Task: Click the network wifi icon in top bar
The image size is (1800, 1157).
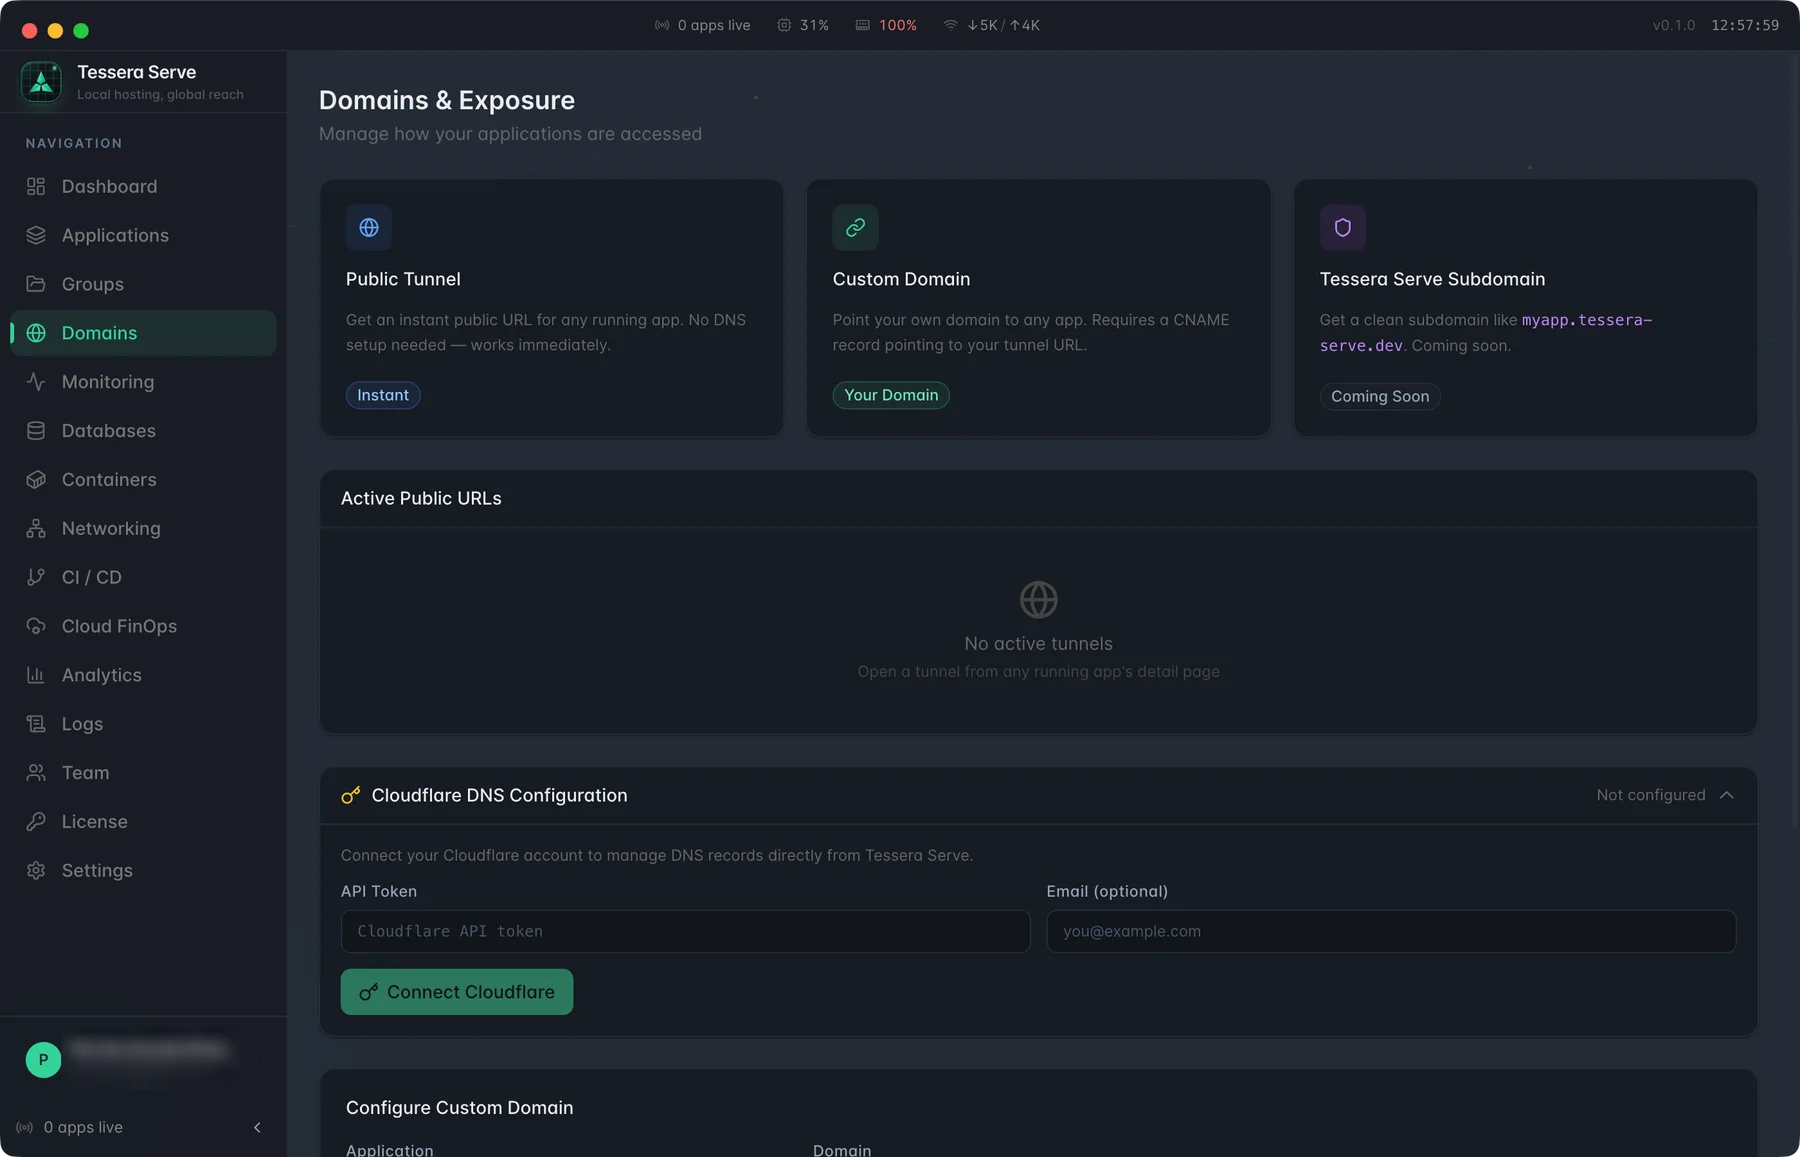Action: click(x=950, y=25)
